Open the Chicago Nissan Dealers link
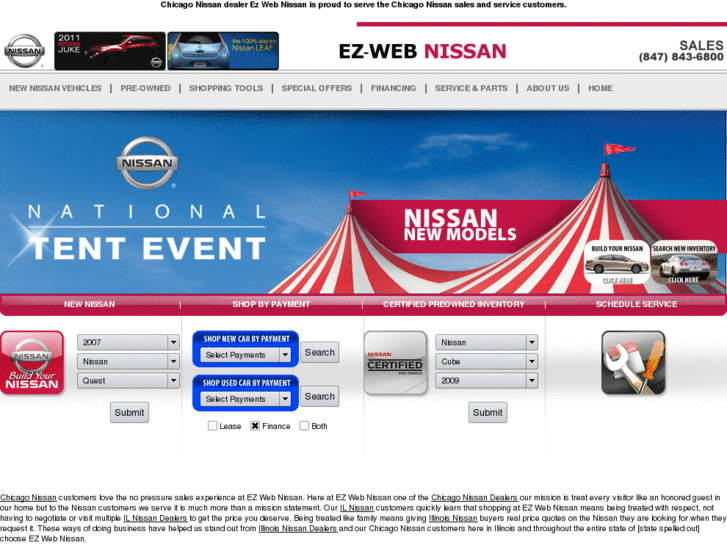This screenshot has width=727, height=545. point(474,498)
